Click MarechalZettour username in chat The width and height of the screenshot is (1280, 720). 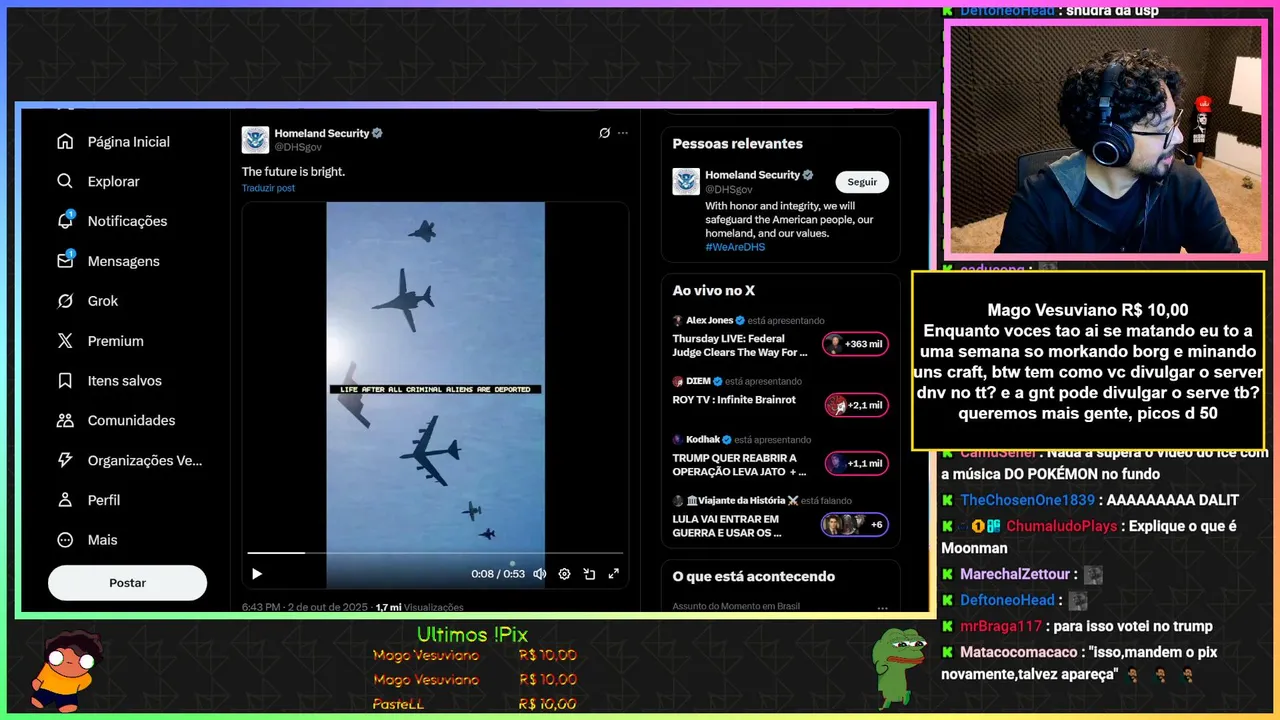click(1017, 574)
